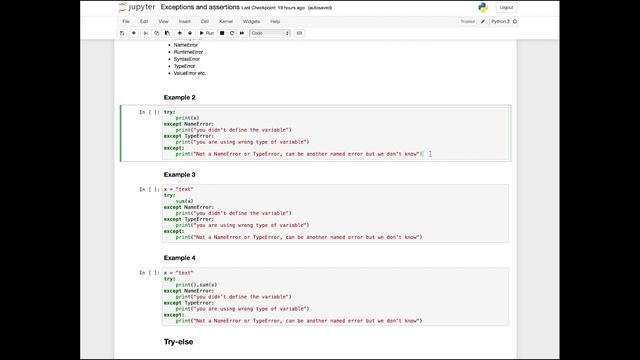Click the Trusted notebook indicator

(x=467, y=21)
